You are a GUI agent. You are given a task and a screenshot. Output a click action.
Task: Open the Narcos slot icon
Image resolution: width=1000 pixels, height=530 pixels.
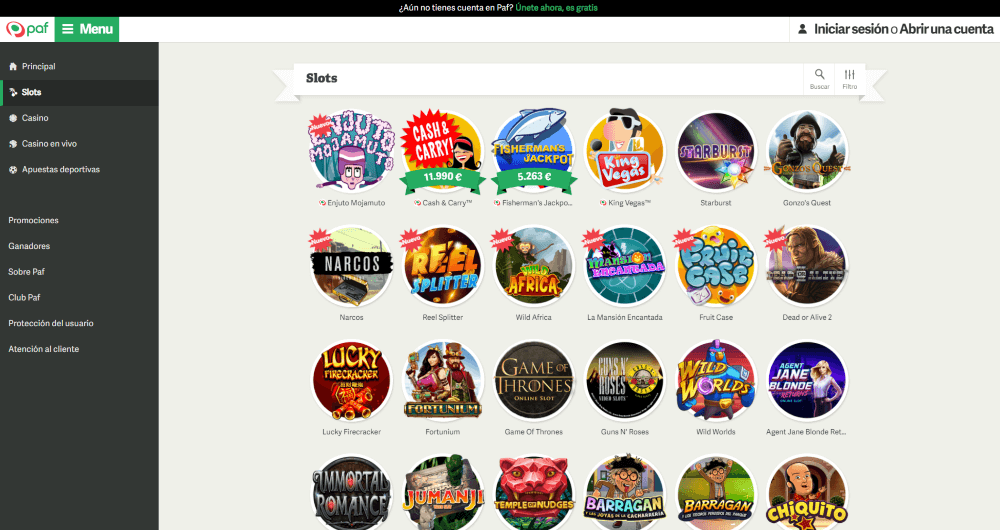tap(351, 266)
